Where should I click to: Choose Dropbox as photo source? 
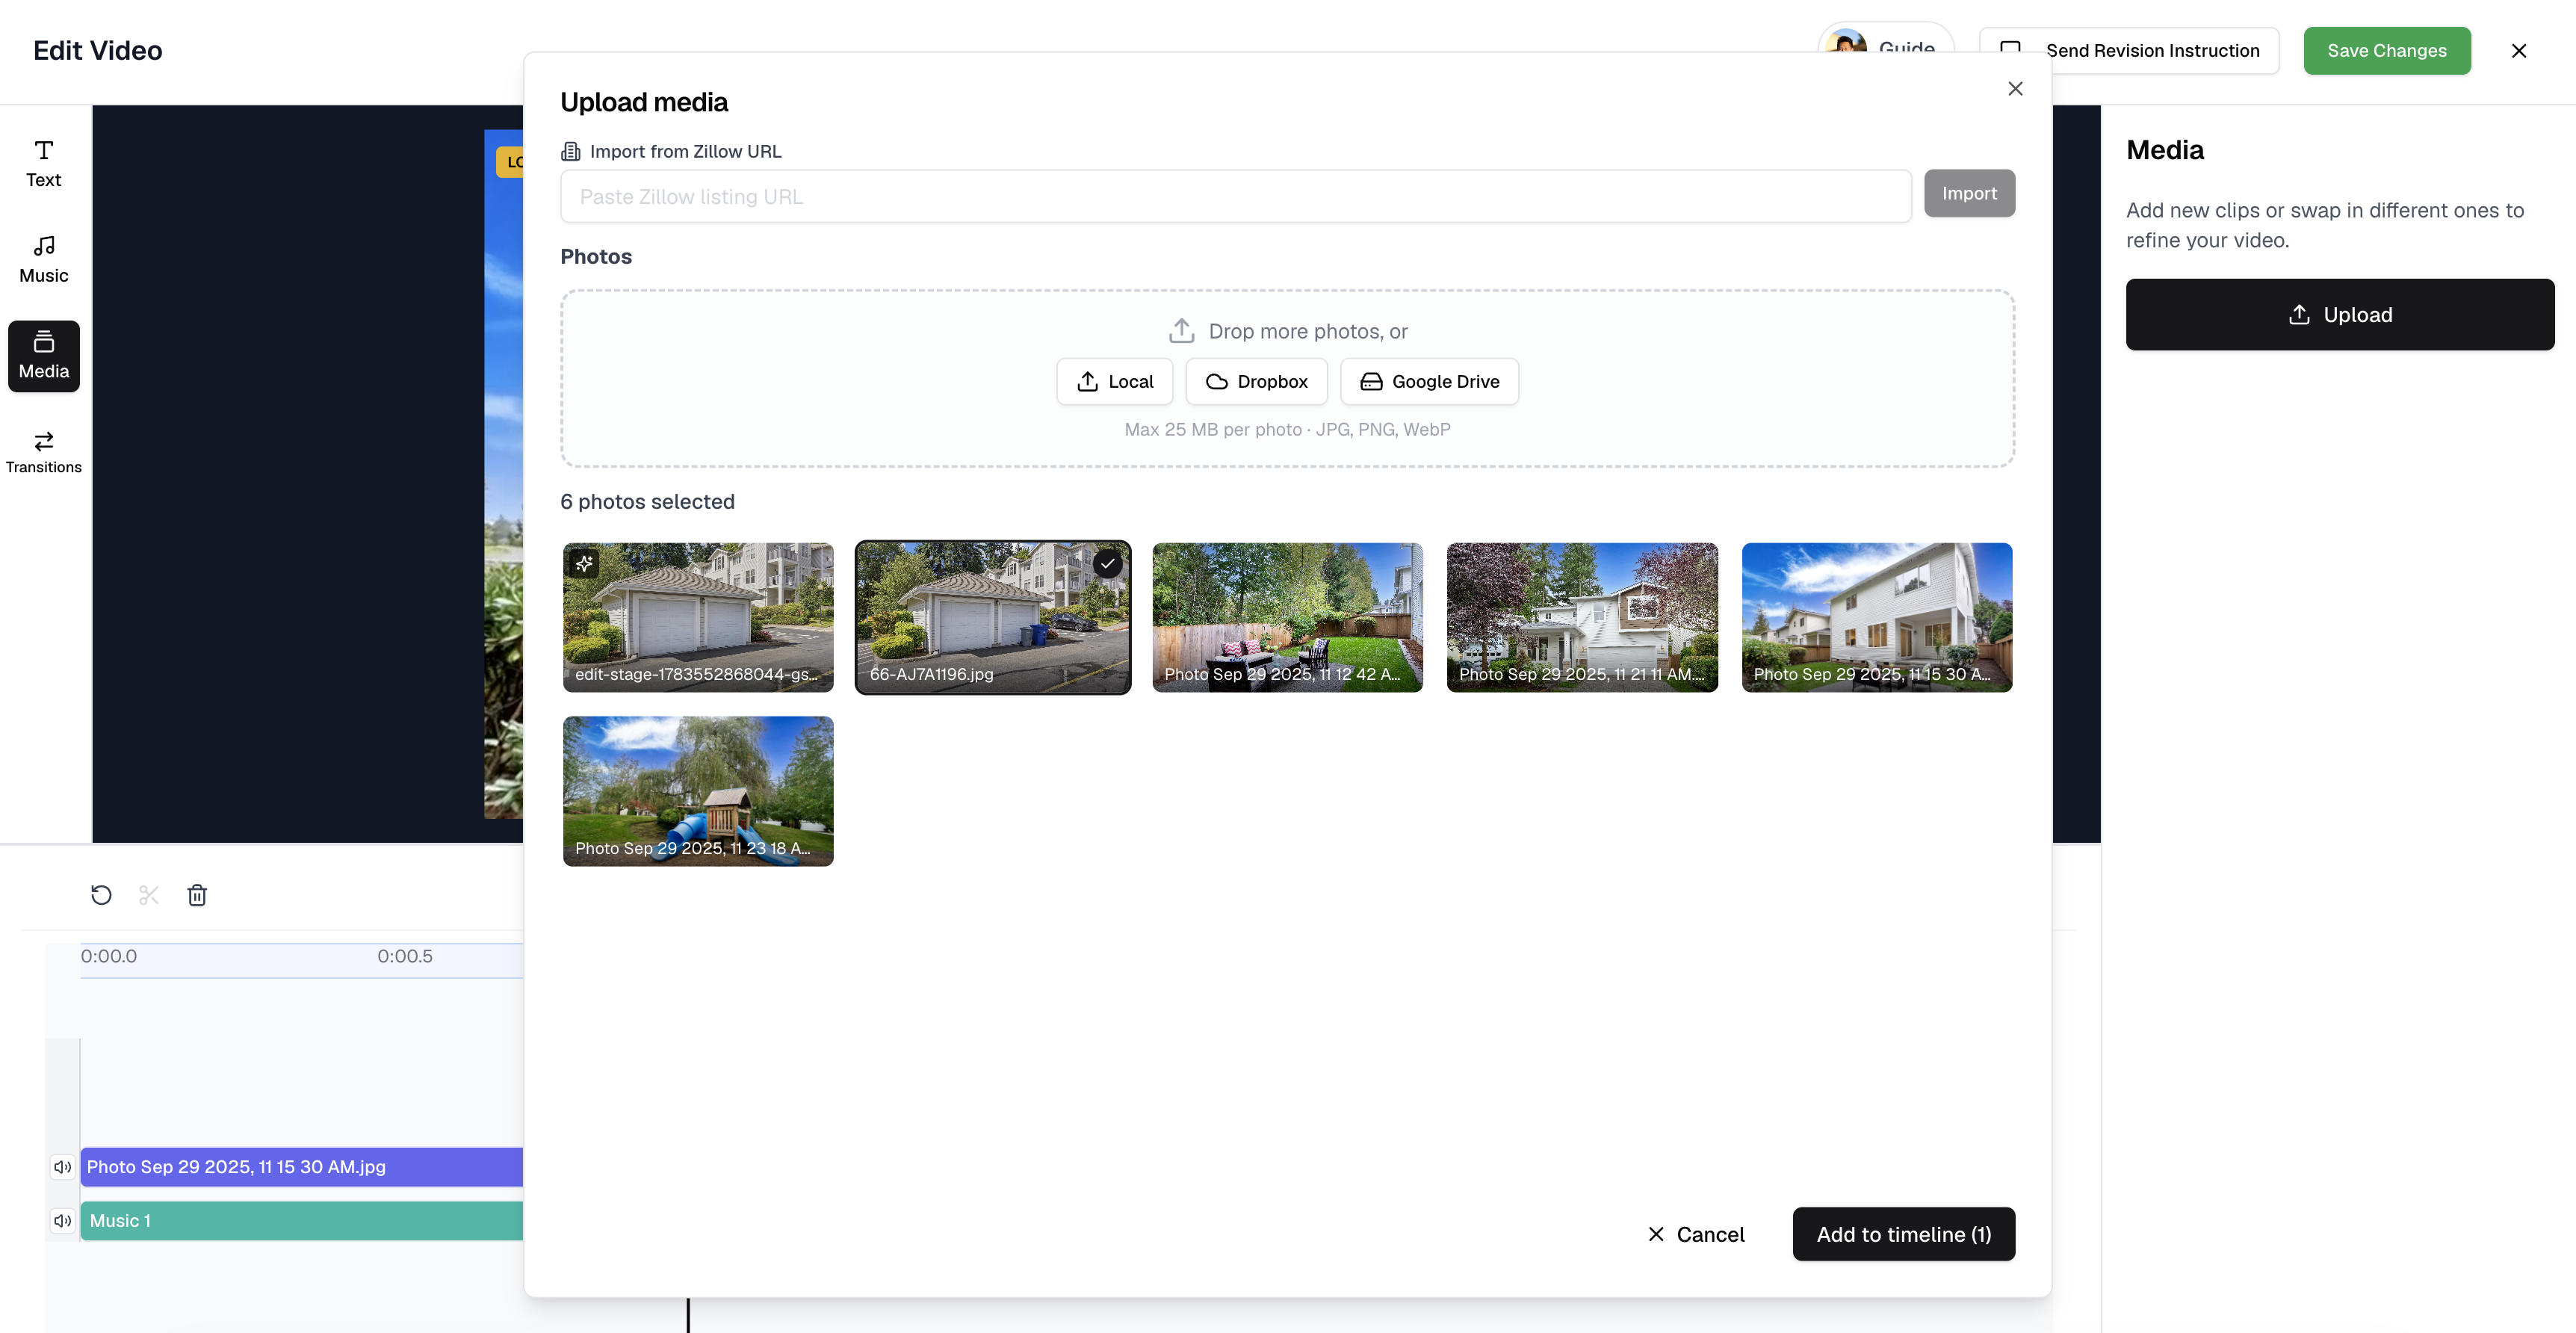click(1257, 382)
